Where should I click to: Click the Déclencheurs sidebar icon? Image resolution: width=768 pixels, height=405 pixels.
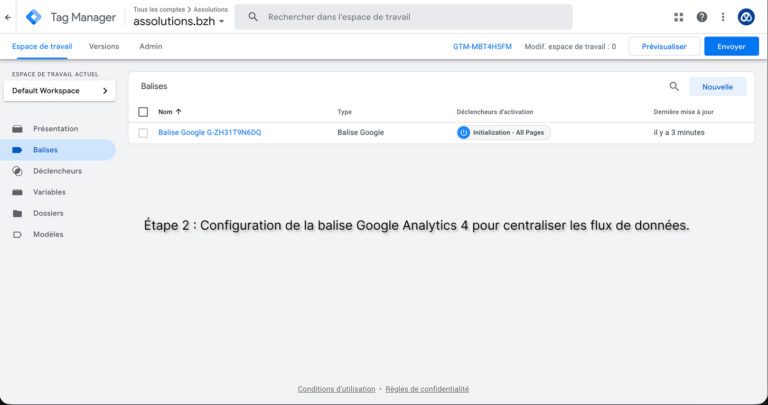pyautogui.click(x=17, y=171)
